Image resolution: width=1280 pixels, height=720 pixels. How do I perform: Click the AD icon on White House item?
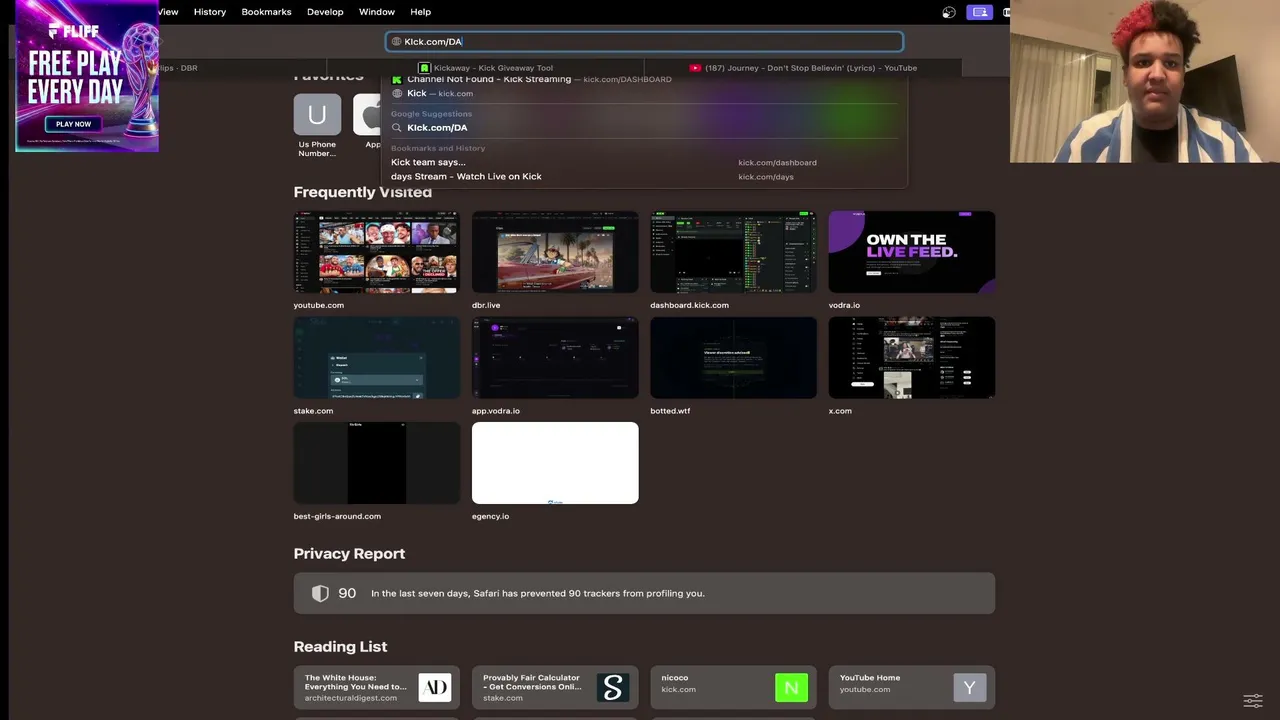[x=435, y=687]
